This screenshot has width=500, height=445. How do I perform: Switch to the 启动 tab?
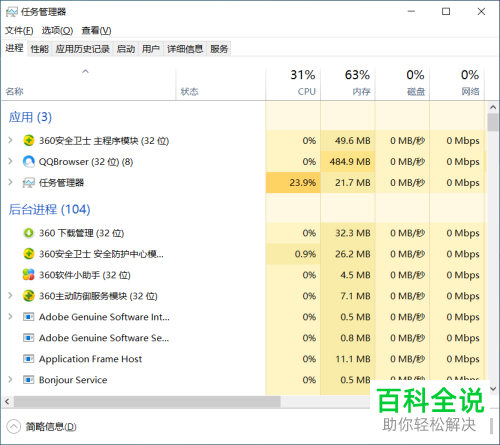126,49
